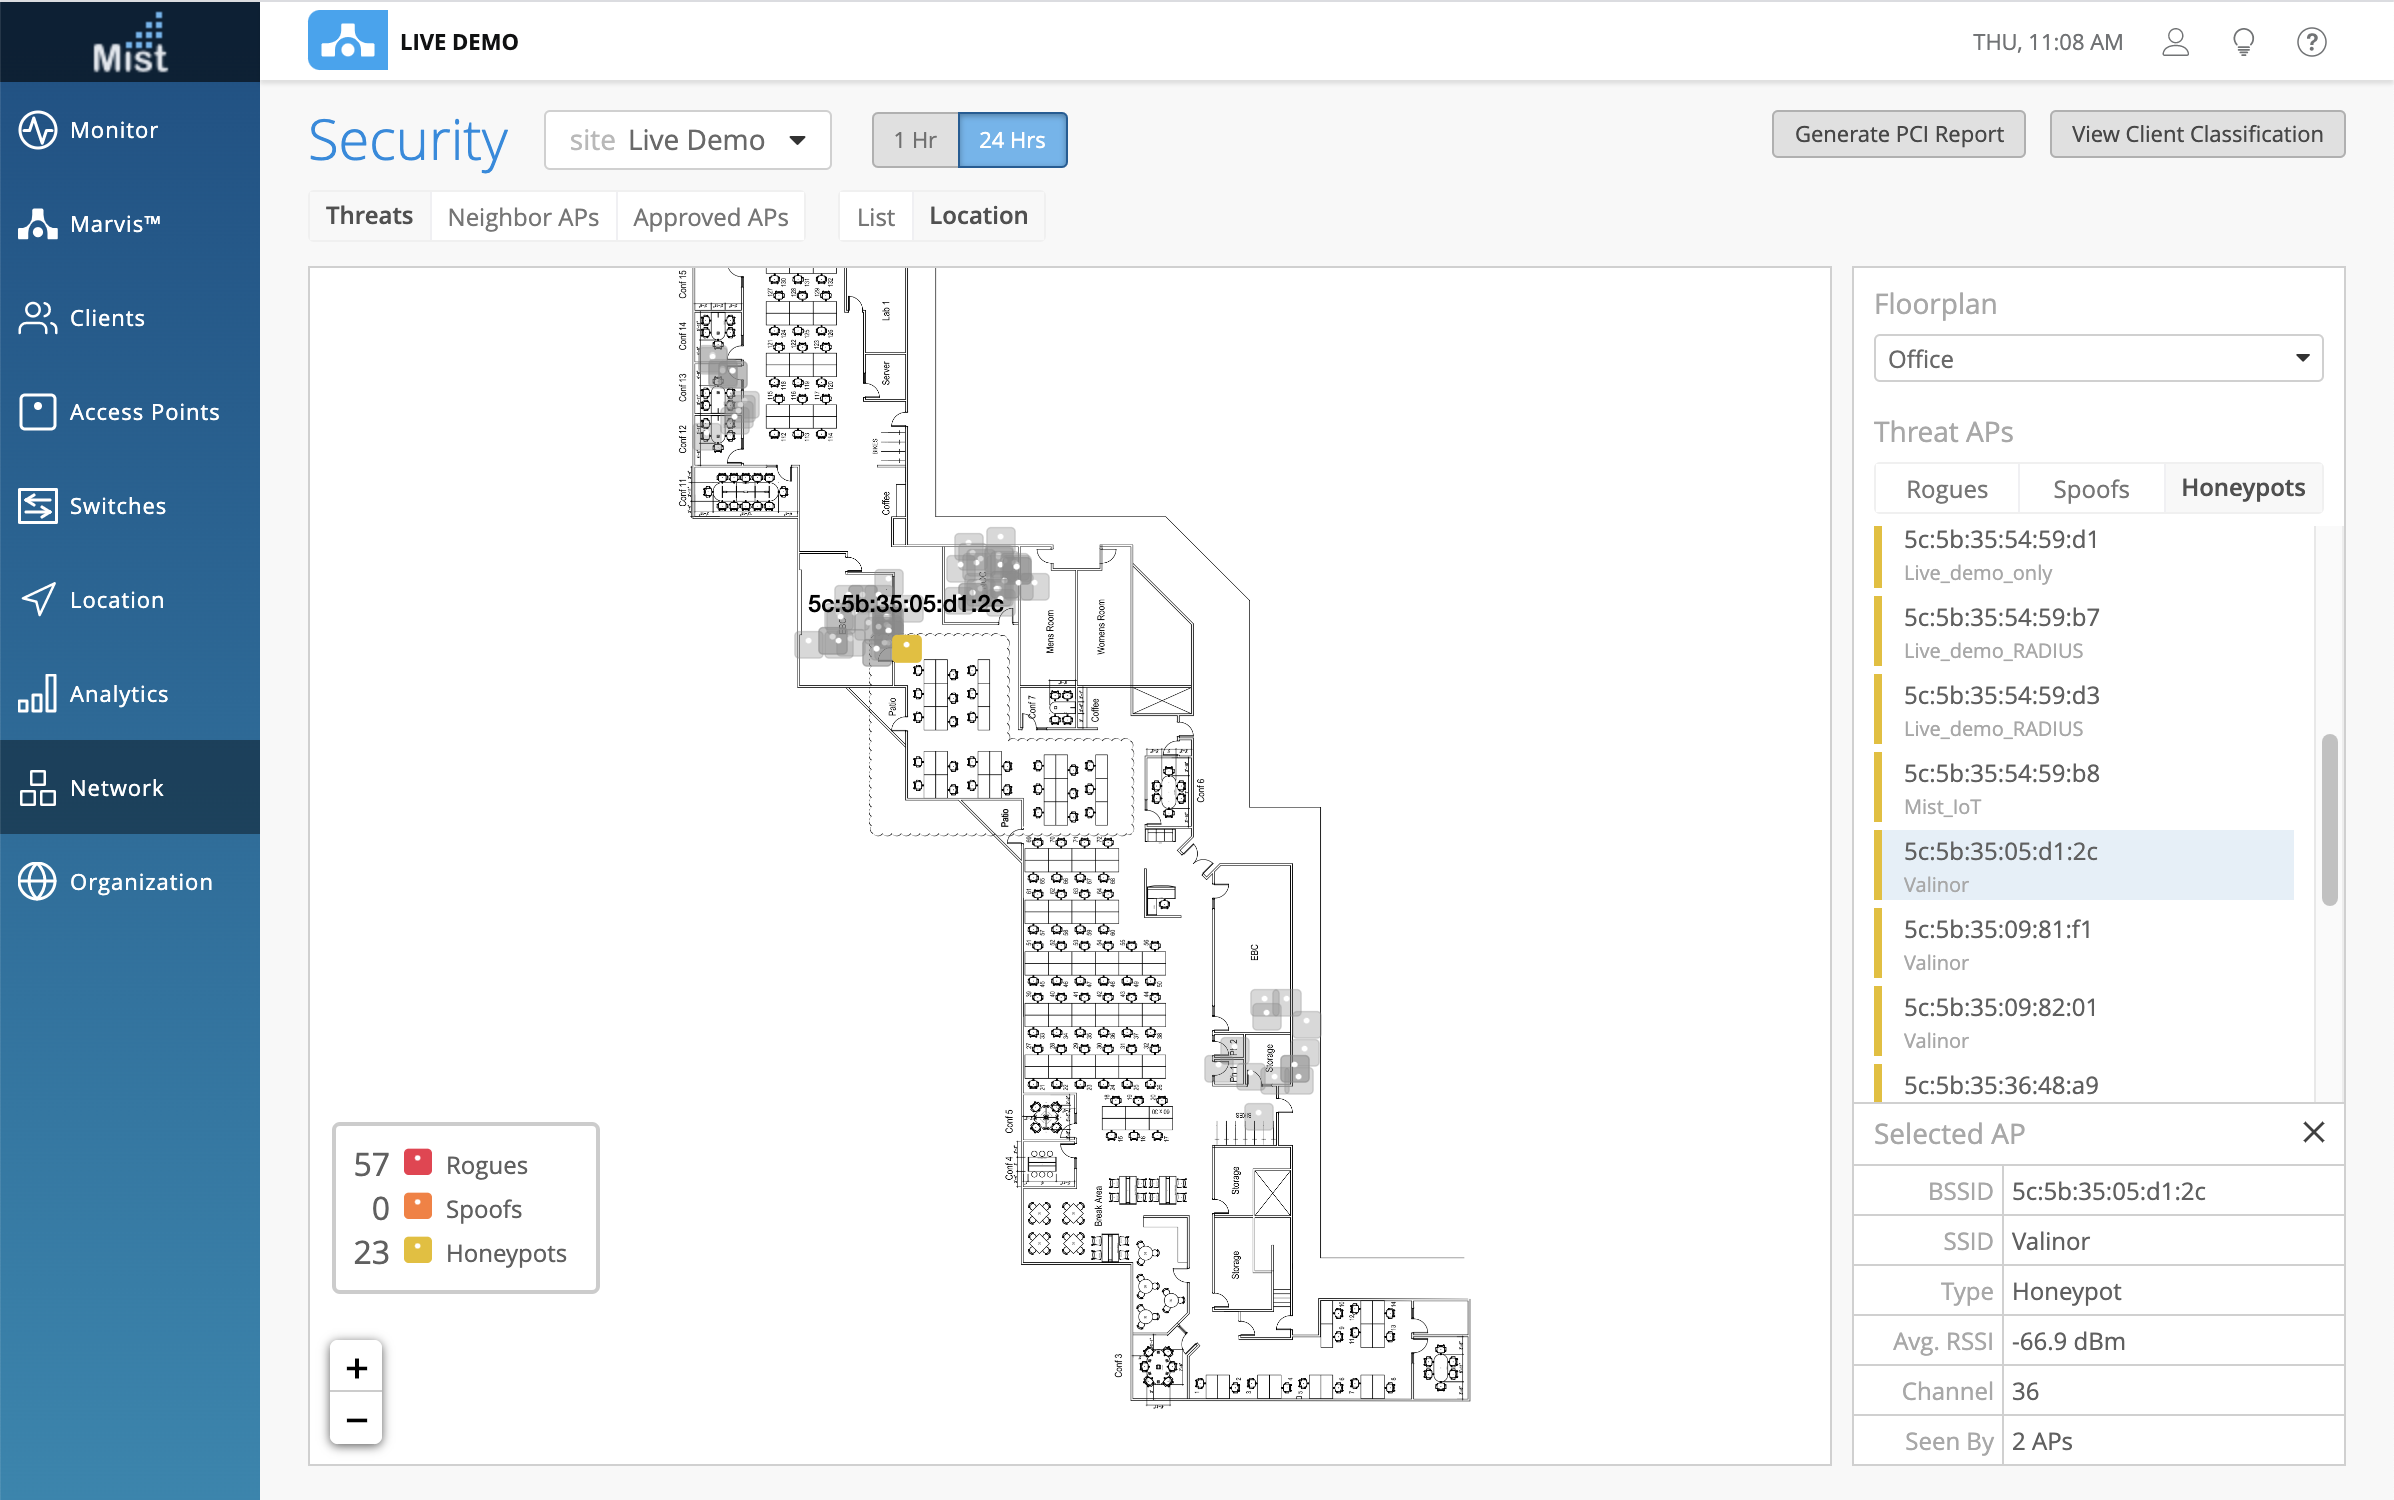This screenshot has height=1500, width=2394.
Task: Zoom in on the floorplan map
Action: 357,1368
